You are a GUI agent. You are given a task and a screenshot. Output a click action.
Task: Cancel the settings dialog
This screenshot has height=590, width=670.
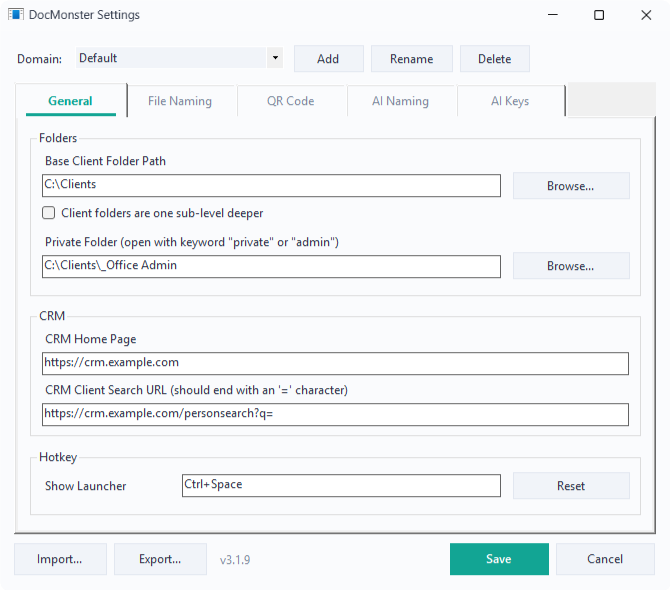click(605, 559)
